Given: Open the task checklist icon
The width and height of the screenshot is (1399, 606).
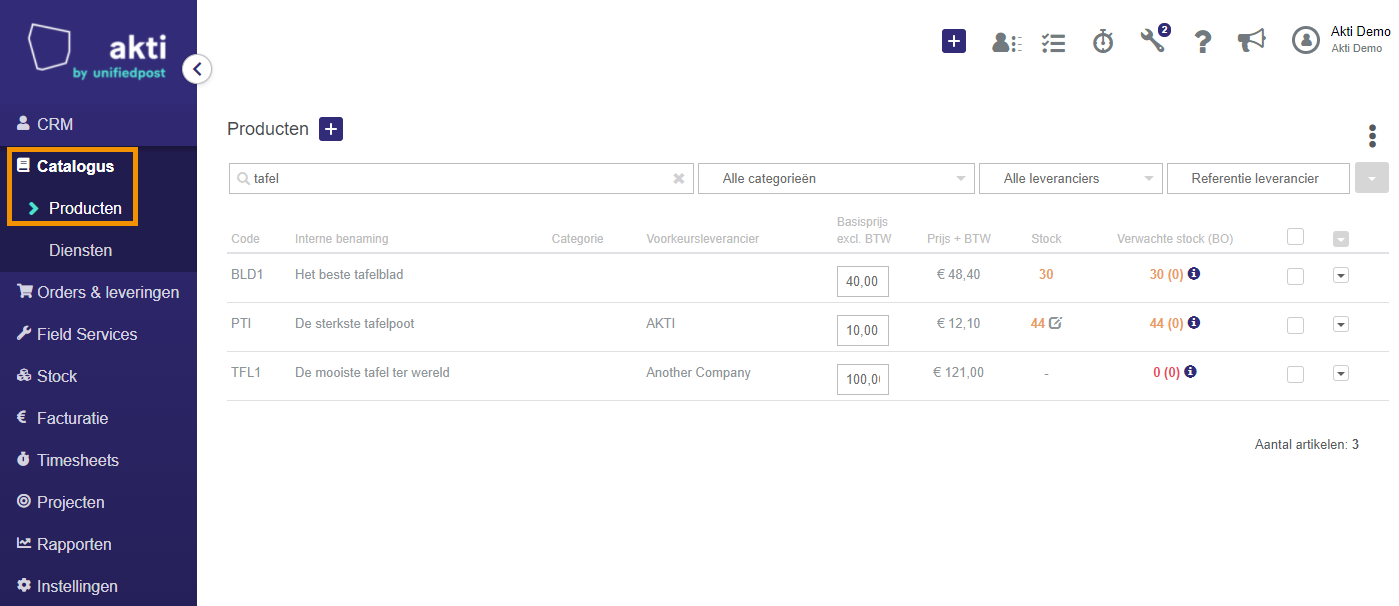Looking at the screenshot, I should [x=1053, y=42].
